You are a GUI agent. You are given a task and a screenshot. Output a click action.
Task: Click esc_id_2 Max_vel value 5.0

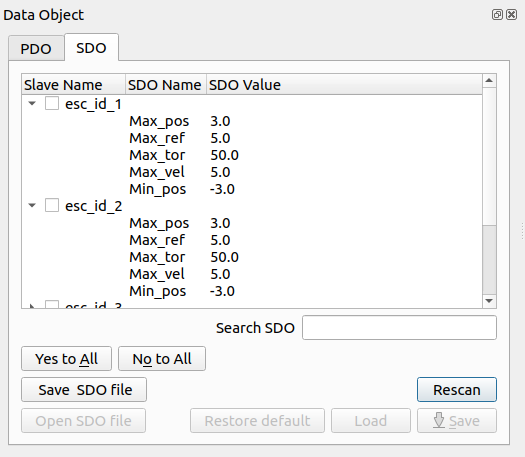[220, 275]
